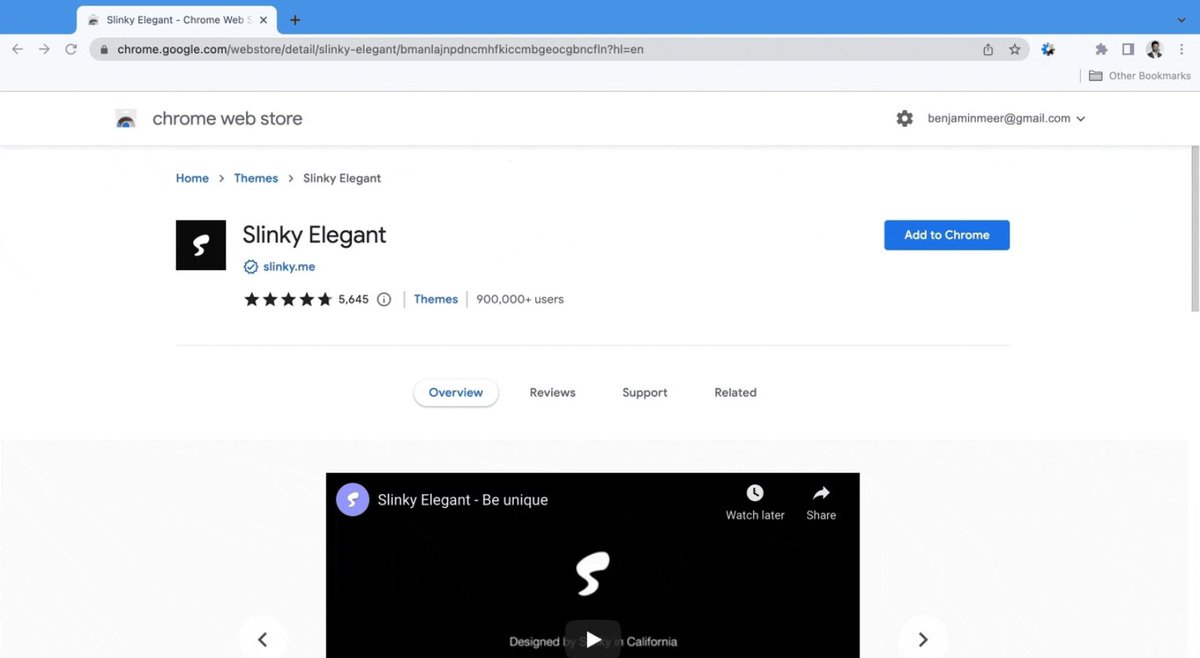The height and width of the screenshot is (658, 1200).
Task: Open the Extensions puzzle piece menu
Action: (x=1101, y=49)
